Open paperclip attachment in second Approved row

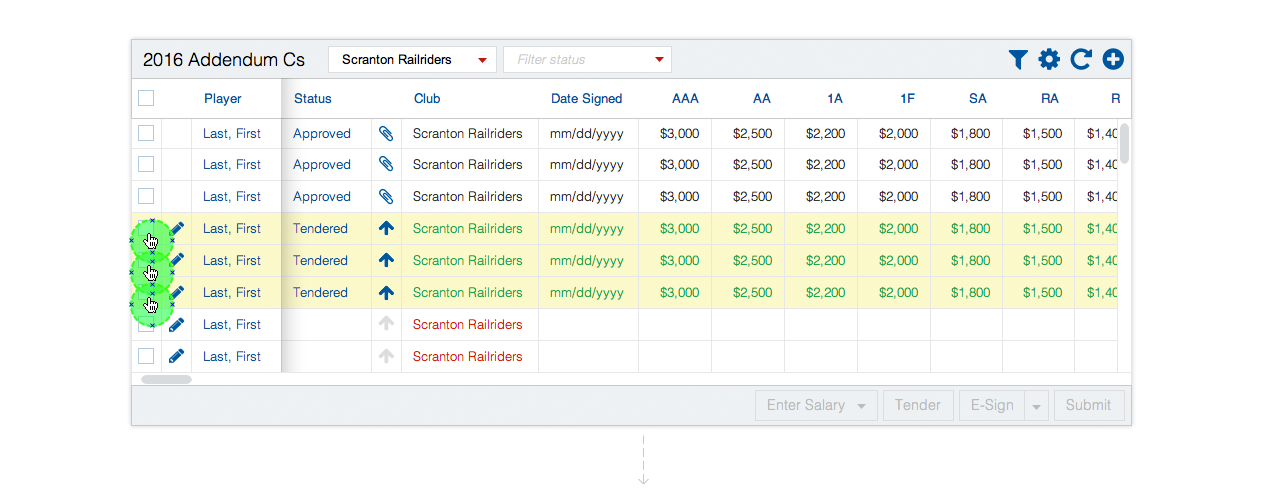(x=386, y=164)
